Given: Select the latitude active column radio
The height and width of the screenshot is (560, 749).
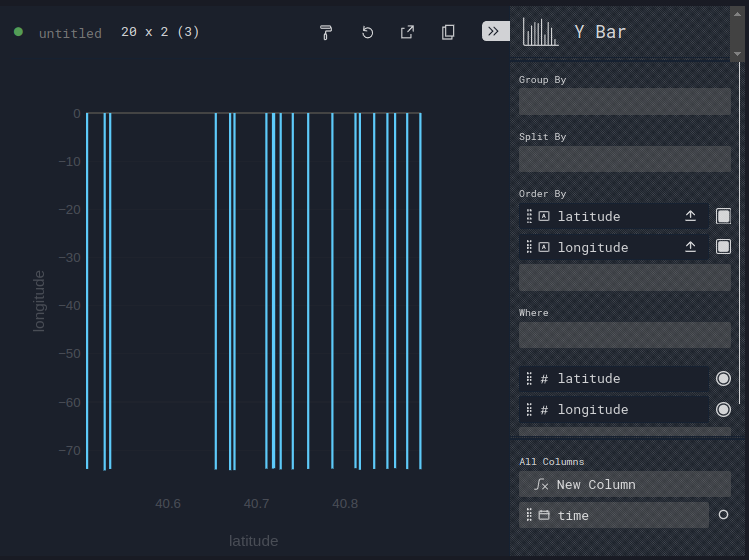Looking at the screenshot, I should coord(723,378).
